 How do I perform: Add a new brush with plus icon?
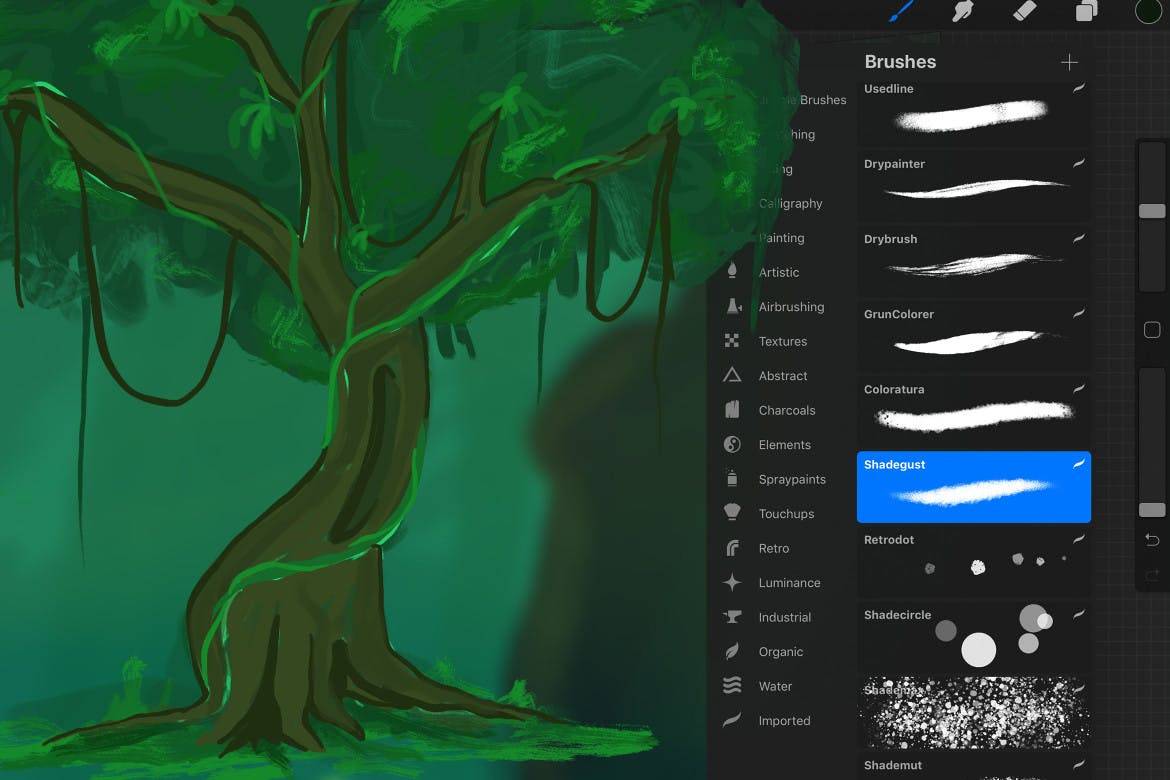[1069, 62]
